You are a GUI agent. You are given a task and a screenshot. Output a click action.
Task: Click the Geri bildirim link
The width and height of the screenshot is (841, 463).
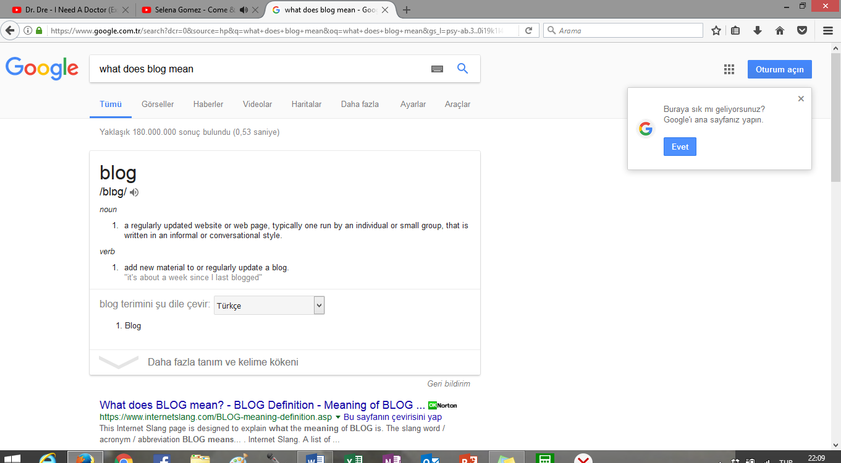[448, 384]
